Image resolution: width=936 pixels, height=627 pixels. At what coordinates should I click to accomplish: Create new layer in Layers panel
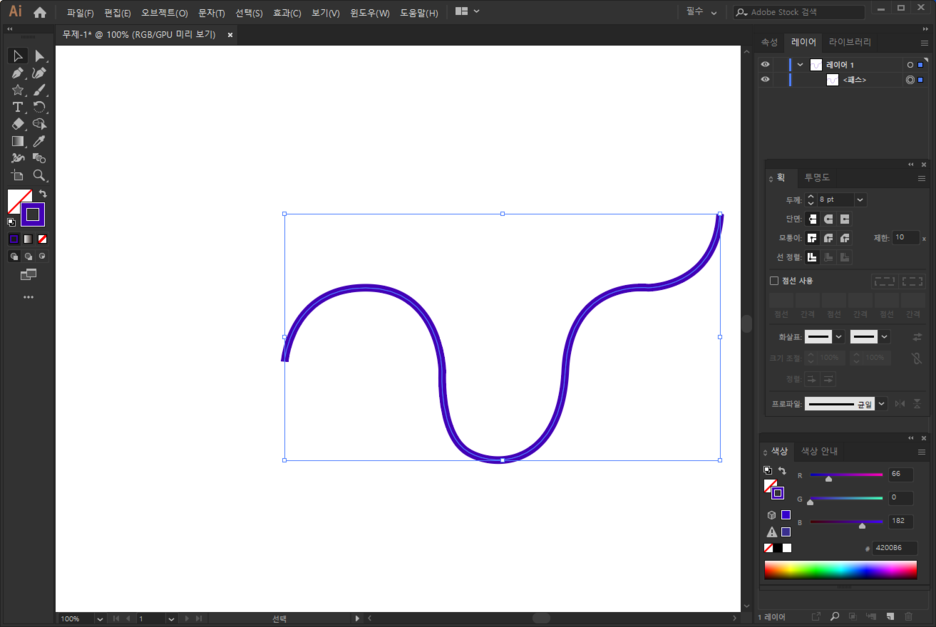[x=890, y=616]
